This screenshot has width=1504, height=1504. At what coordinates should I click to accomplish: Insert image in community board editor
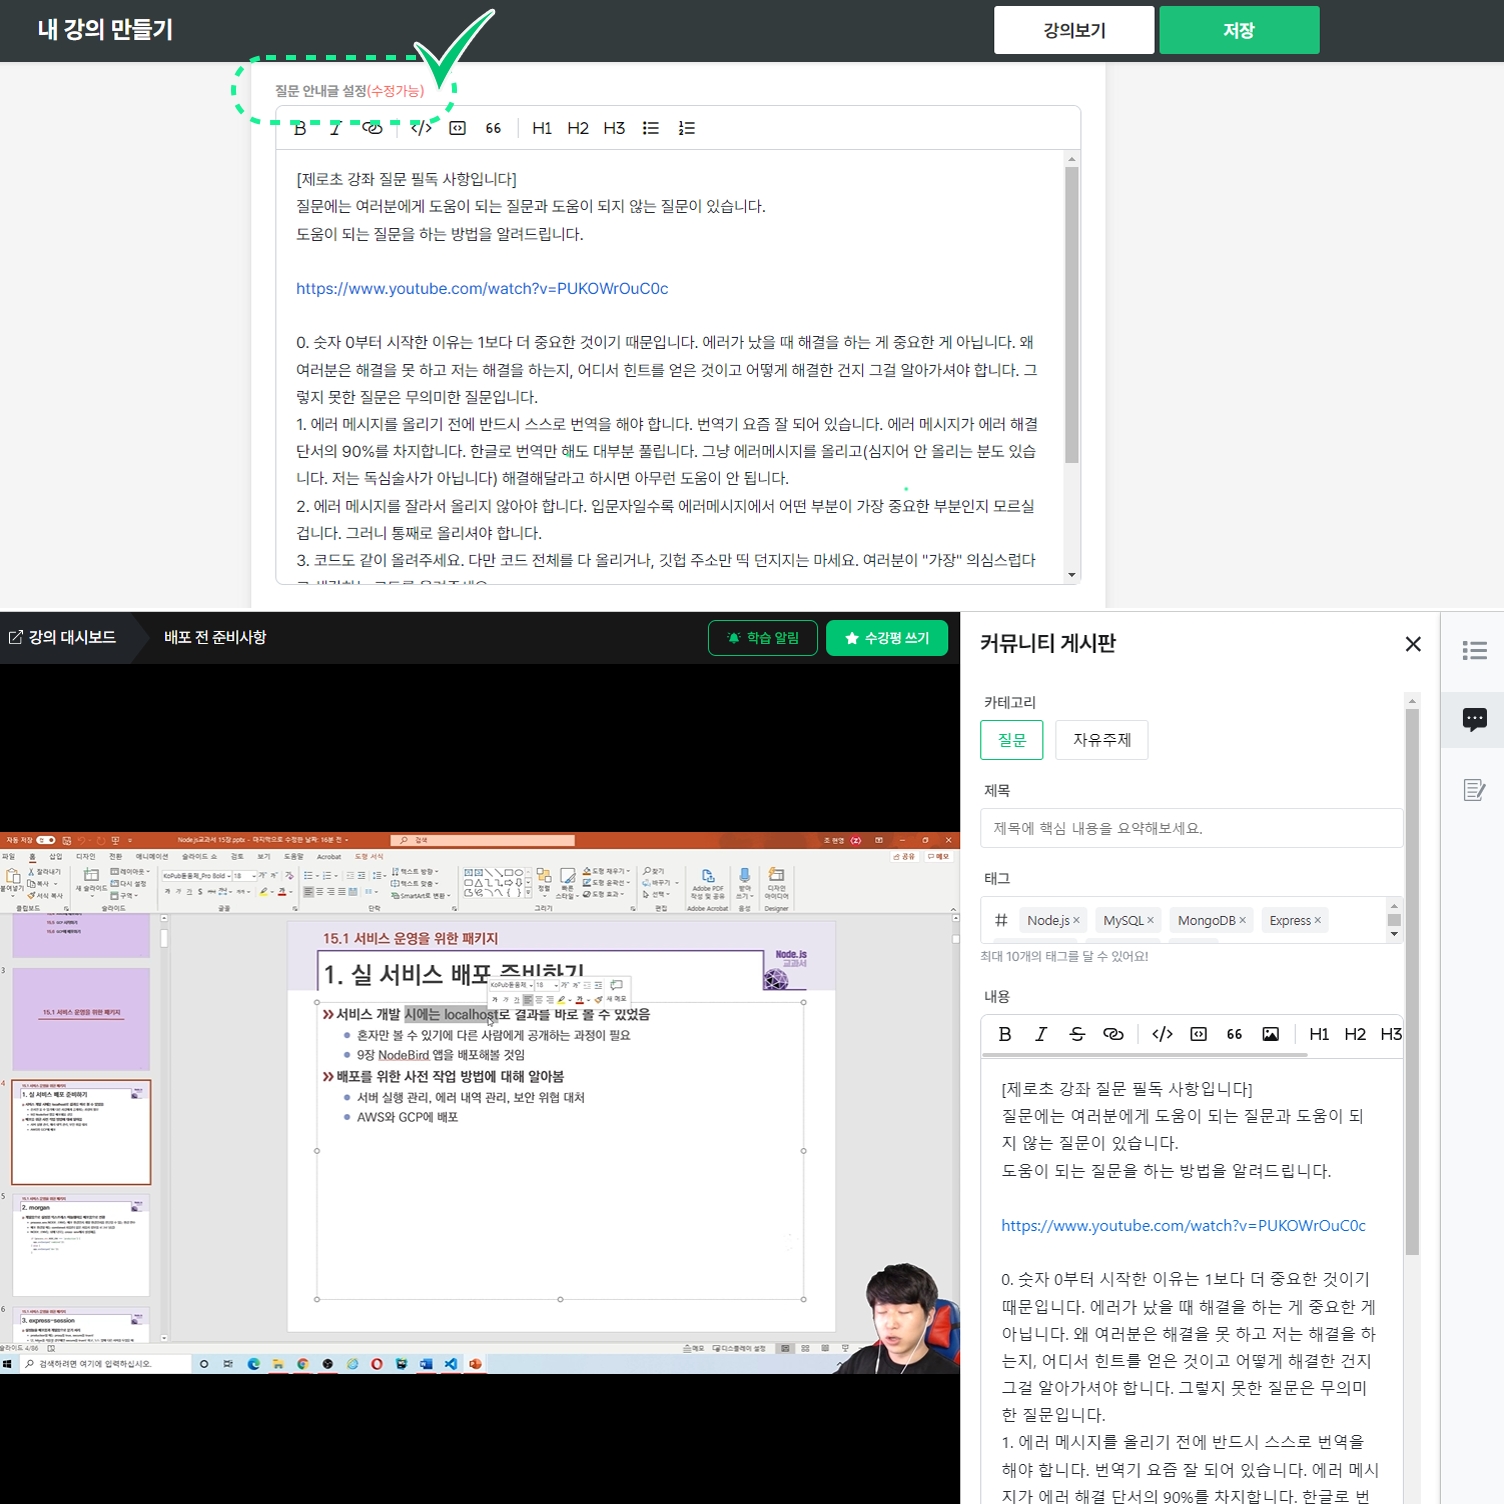pos(1270,1034)
